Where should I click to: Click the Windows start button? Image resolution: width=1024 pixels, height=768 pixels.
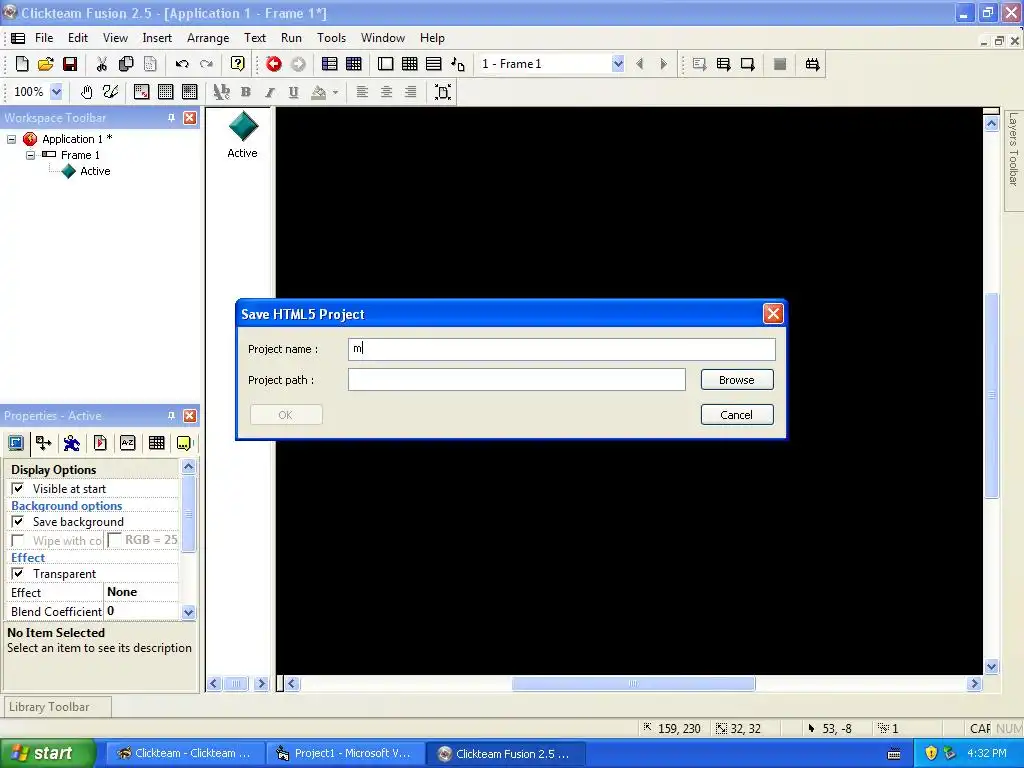(x=47, y=753)
